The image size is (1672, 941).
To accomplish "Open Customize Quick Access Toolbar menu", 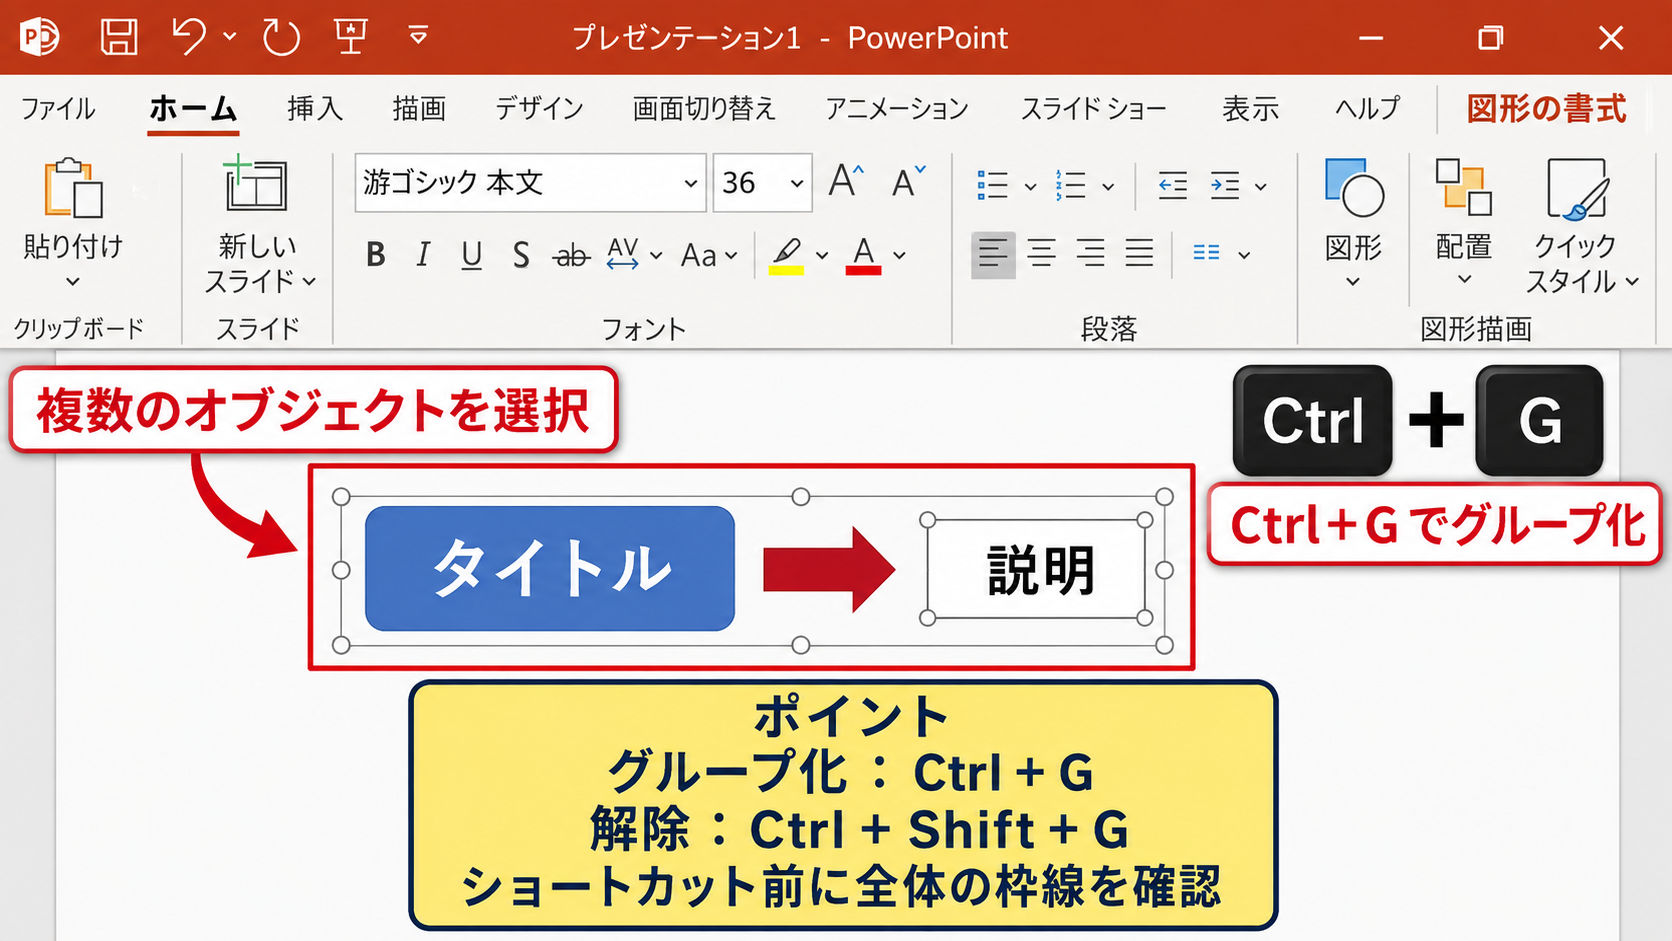I will [418, 38].
